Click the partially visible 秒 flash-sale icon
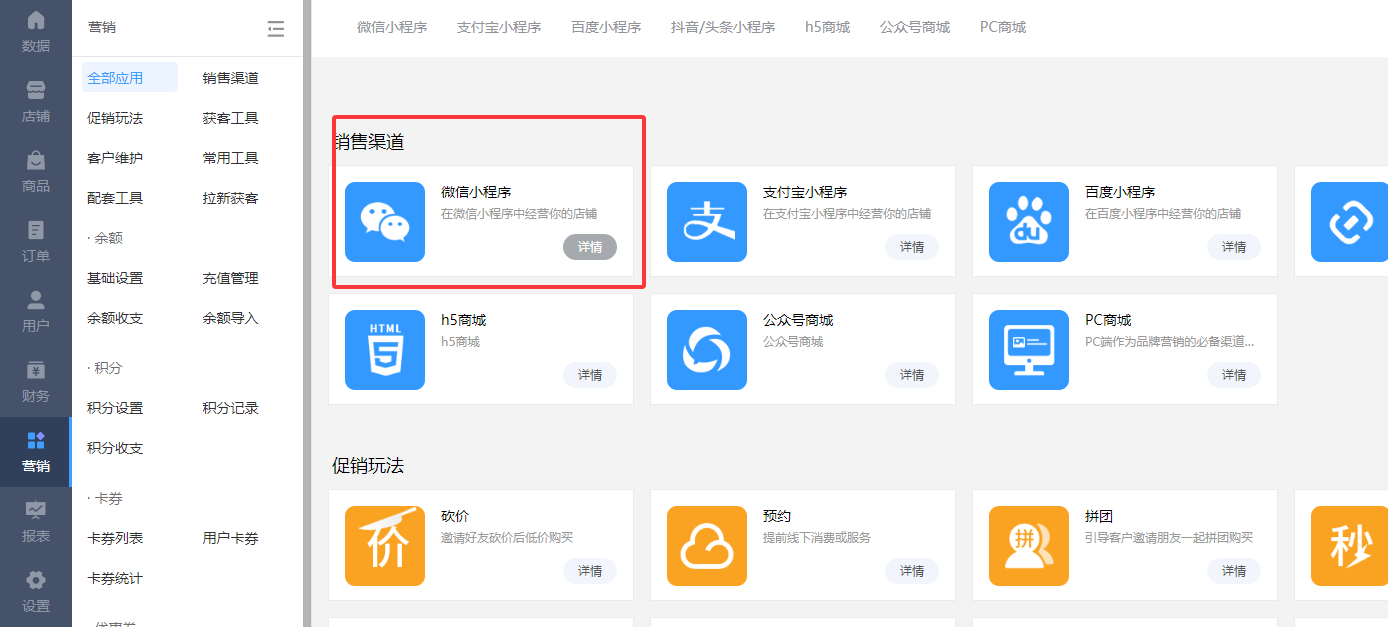The height and width of the screenshot is (627, 1388). coord(1349,546)
